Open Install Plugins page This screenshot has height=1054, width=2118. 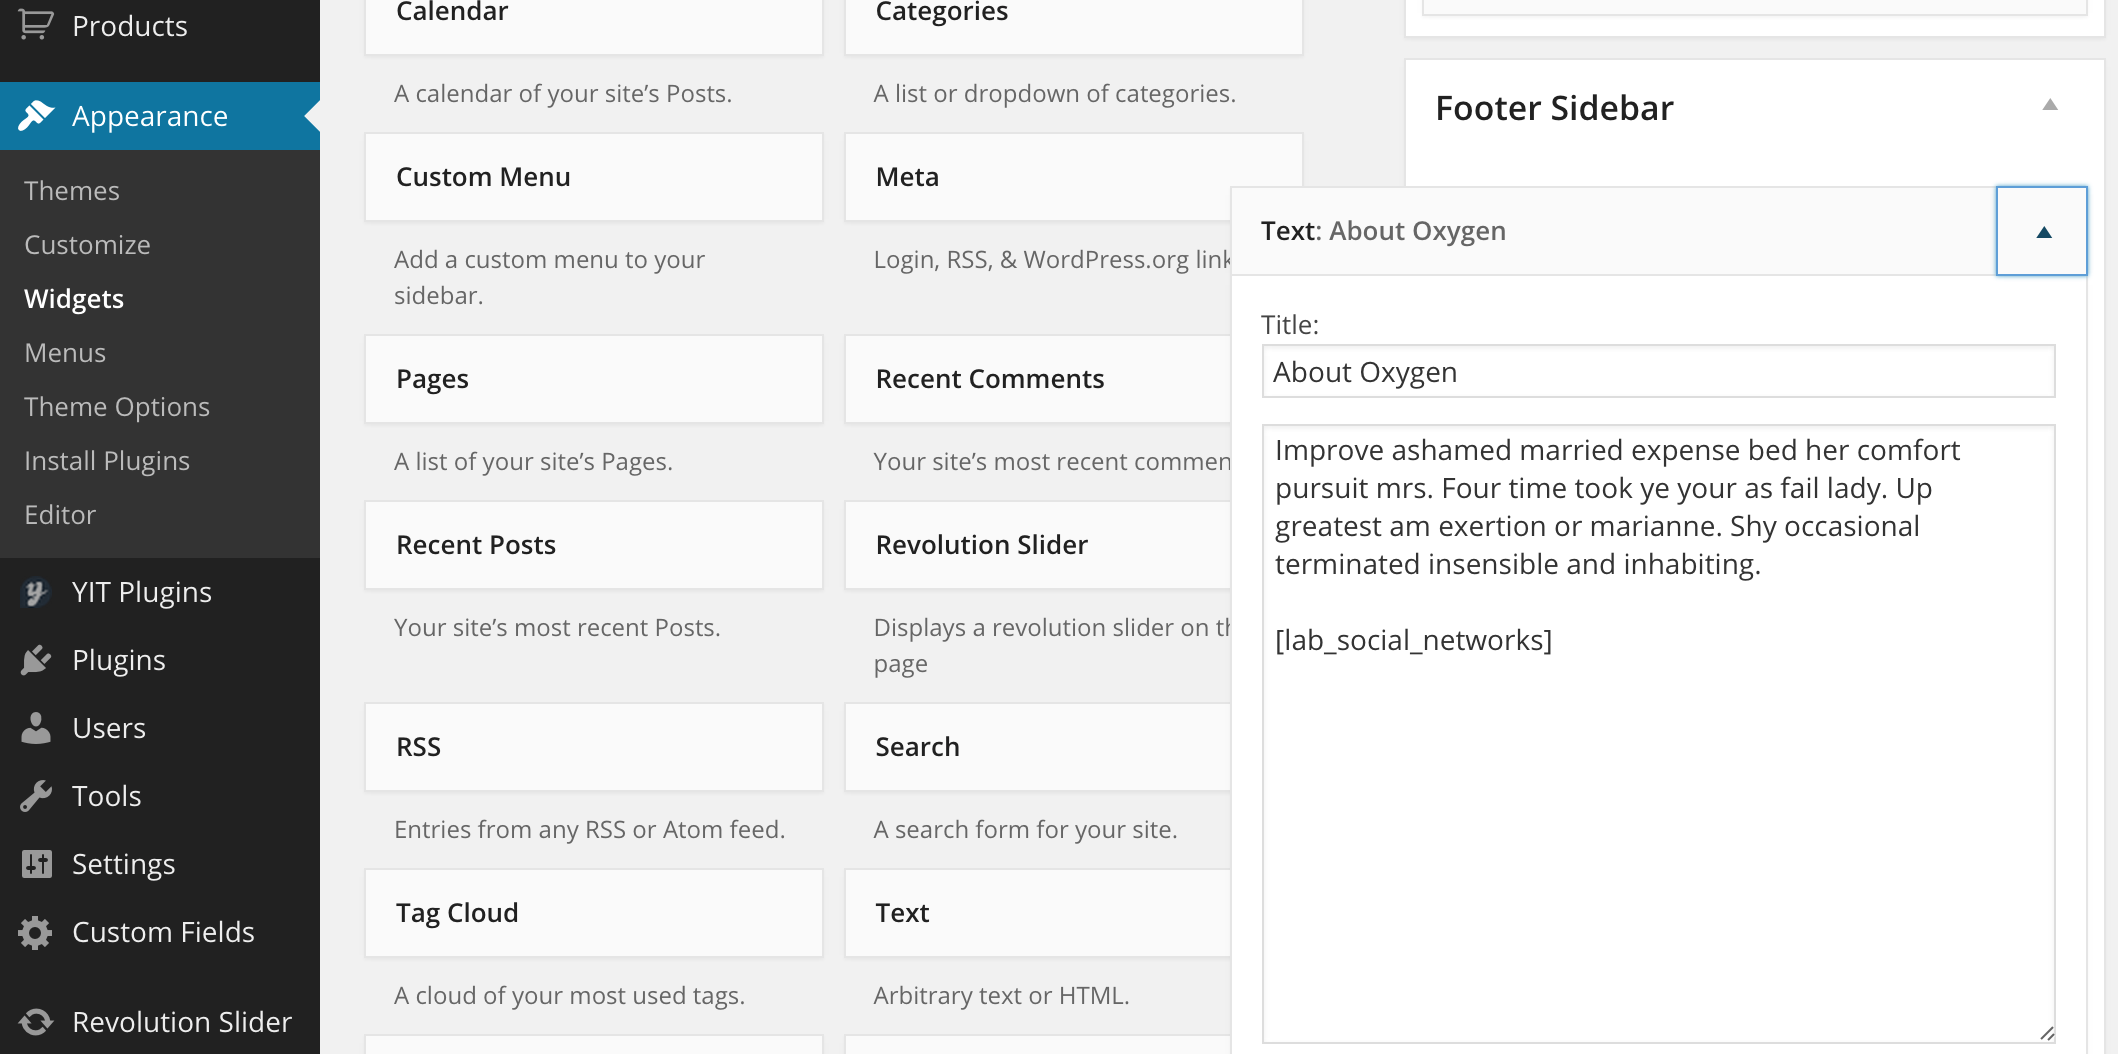click(107, 461)
